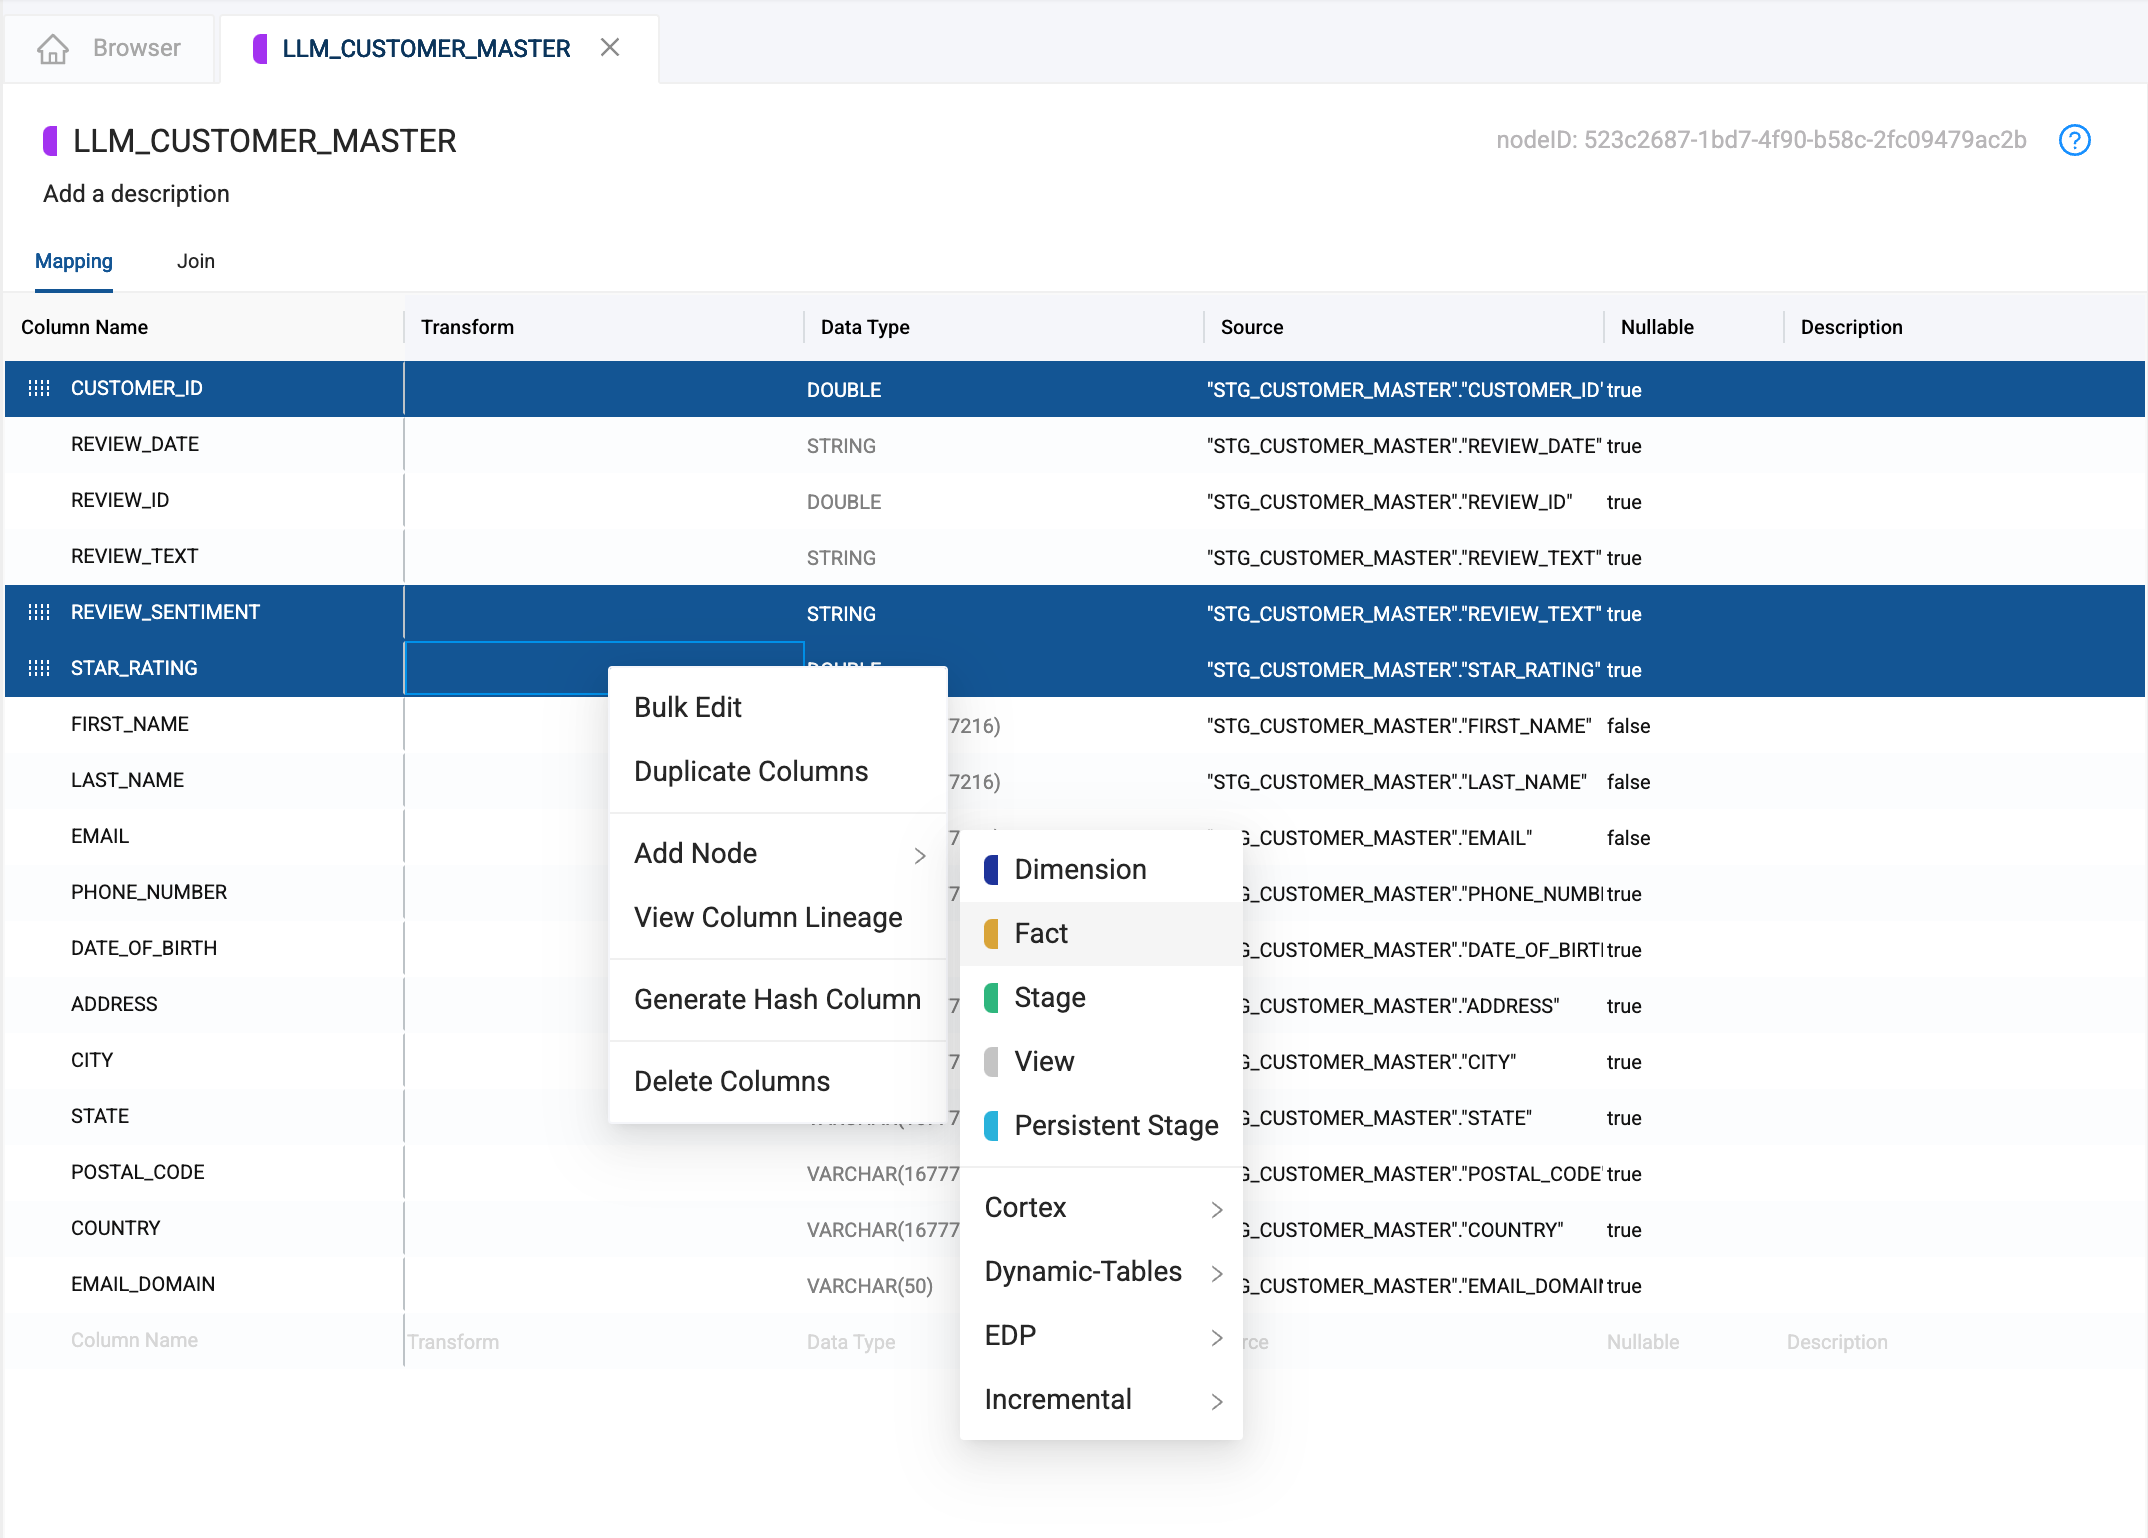The height and width of the screenshot is (1538, 2148).
Task: Switch to the Join tab
Action: pos(196,261)
